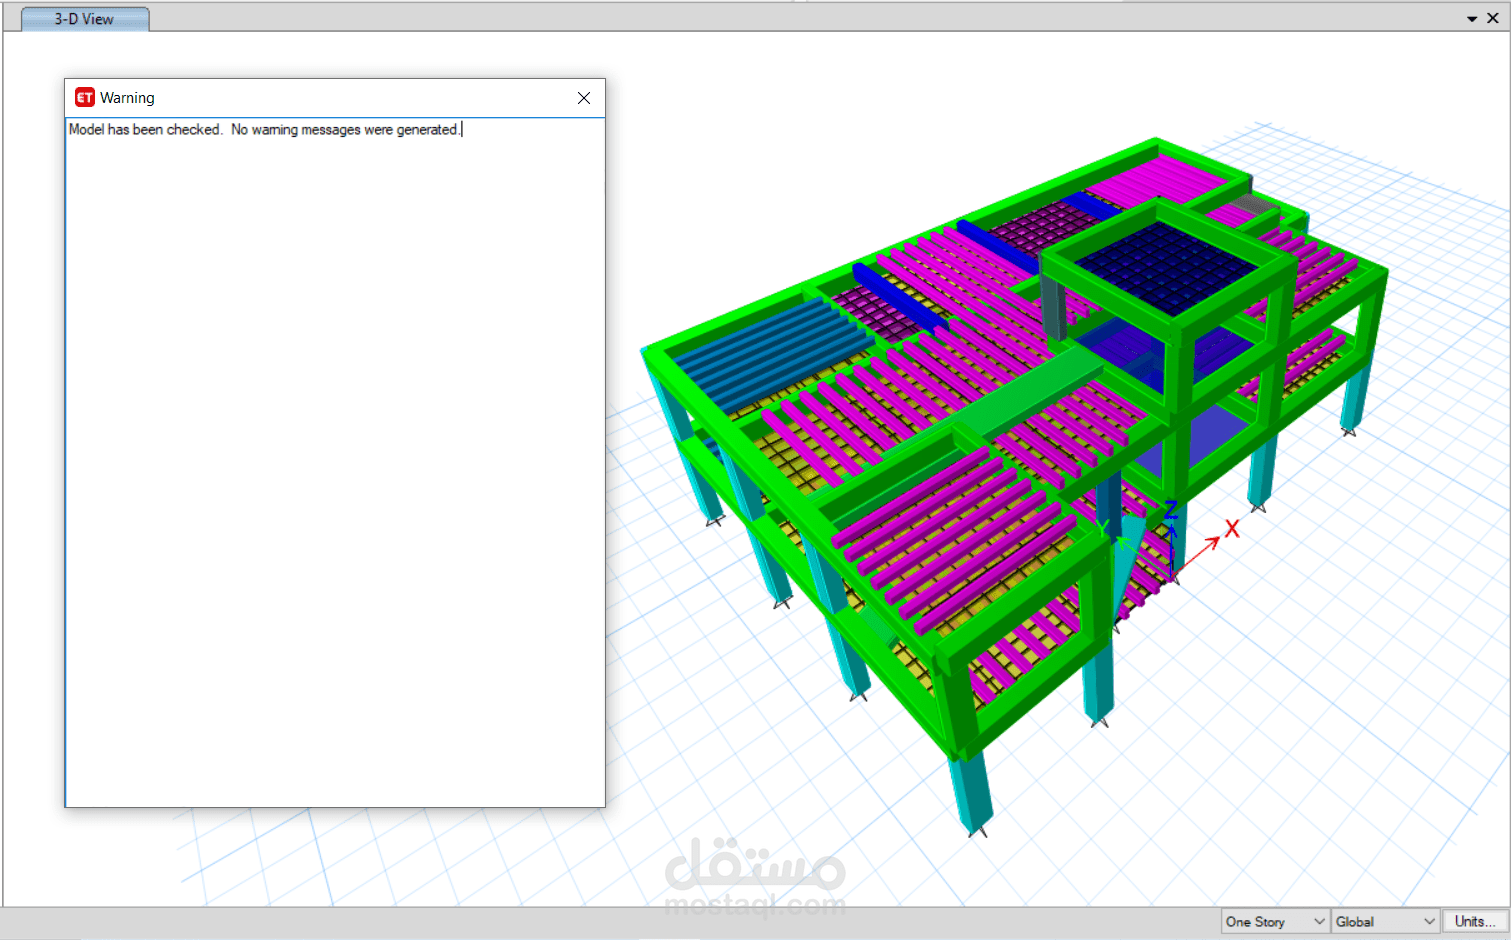Click inside the Warning message text area
The image size is (1511, 940).
pos(335,462)
